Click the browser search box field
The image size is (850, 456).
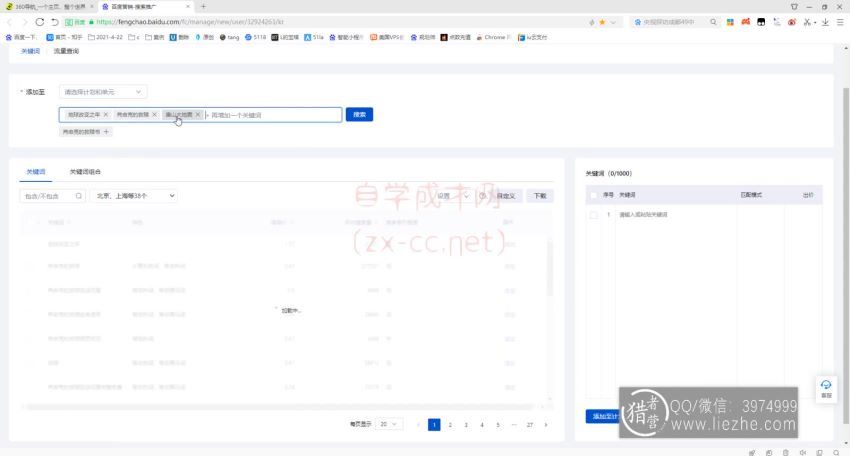coord(670,22)
